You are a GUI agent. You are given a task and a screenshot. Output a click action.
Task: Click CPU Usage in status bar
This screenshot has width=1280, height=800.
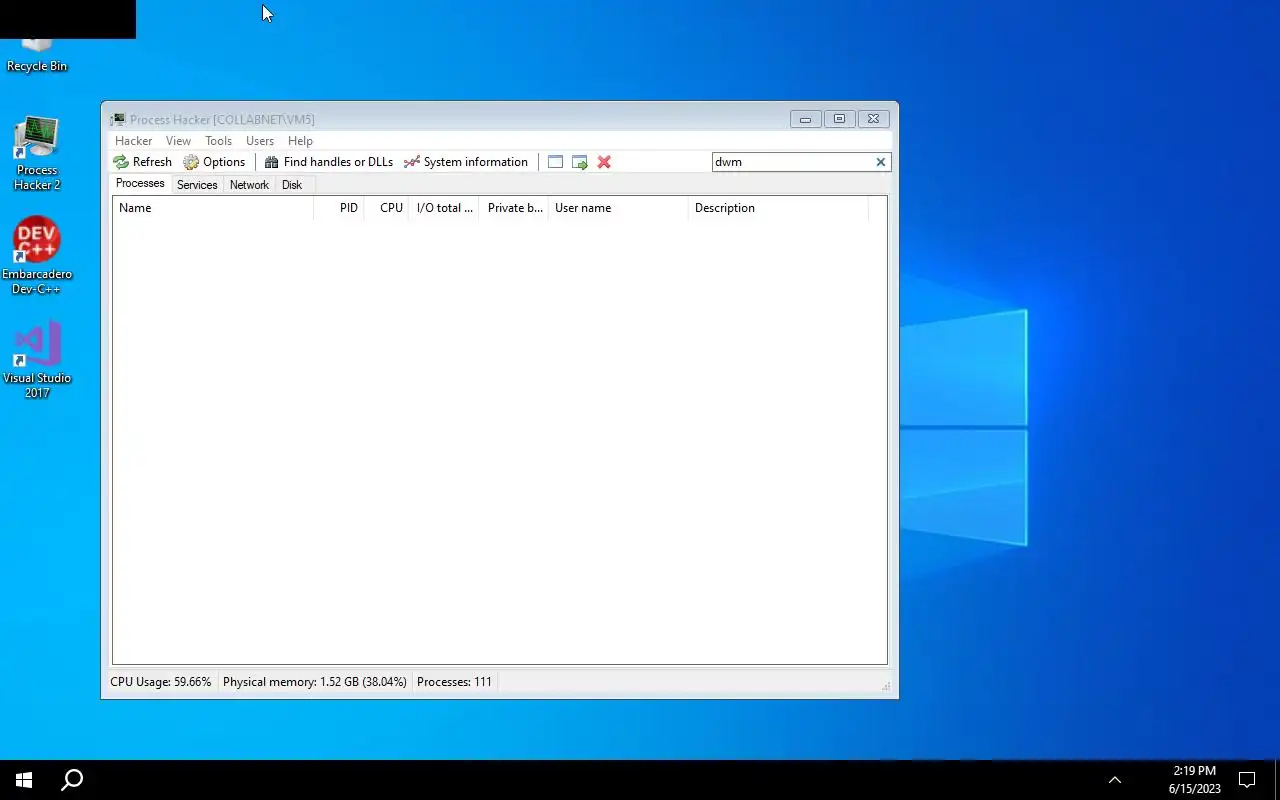click(161, 682)
